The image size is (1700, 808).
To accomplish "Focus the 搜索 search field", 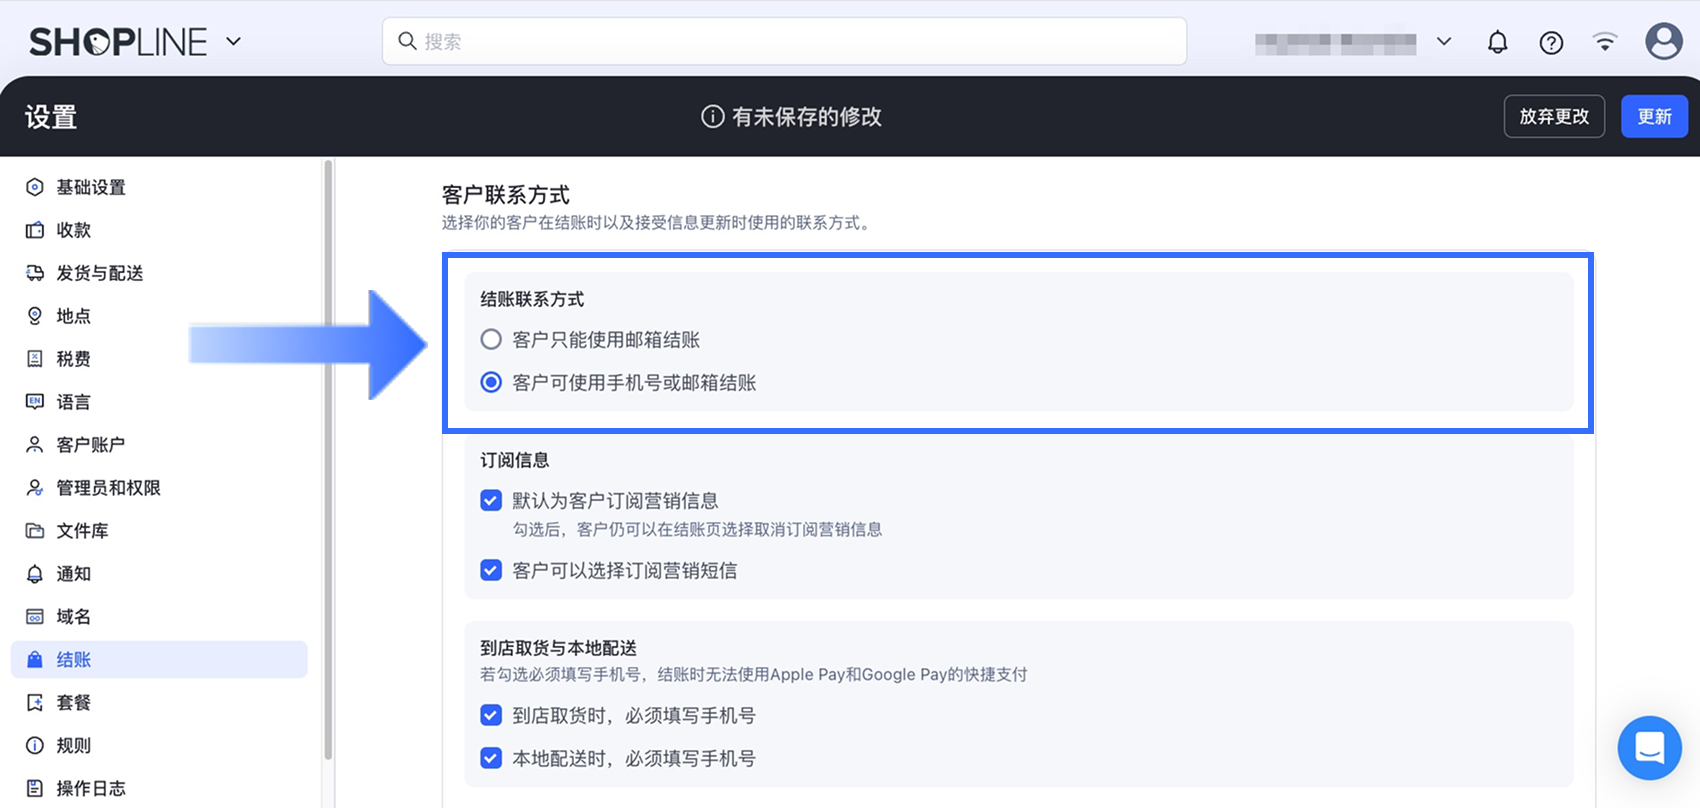I will 784,41.
